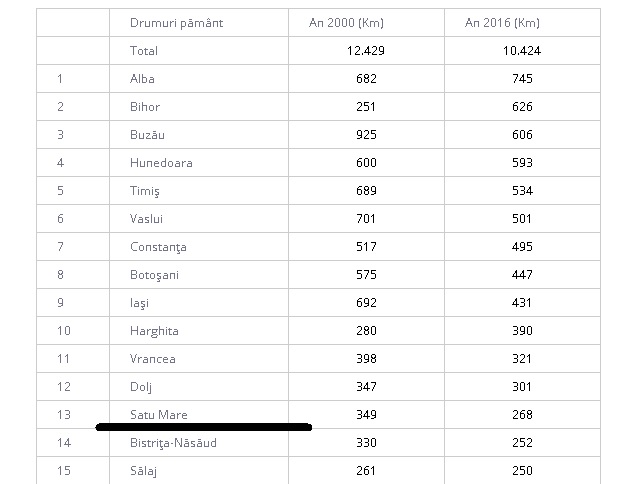
Task: Click total value 12.429 for 2000
Action: point(366,50)
